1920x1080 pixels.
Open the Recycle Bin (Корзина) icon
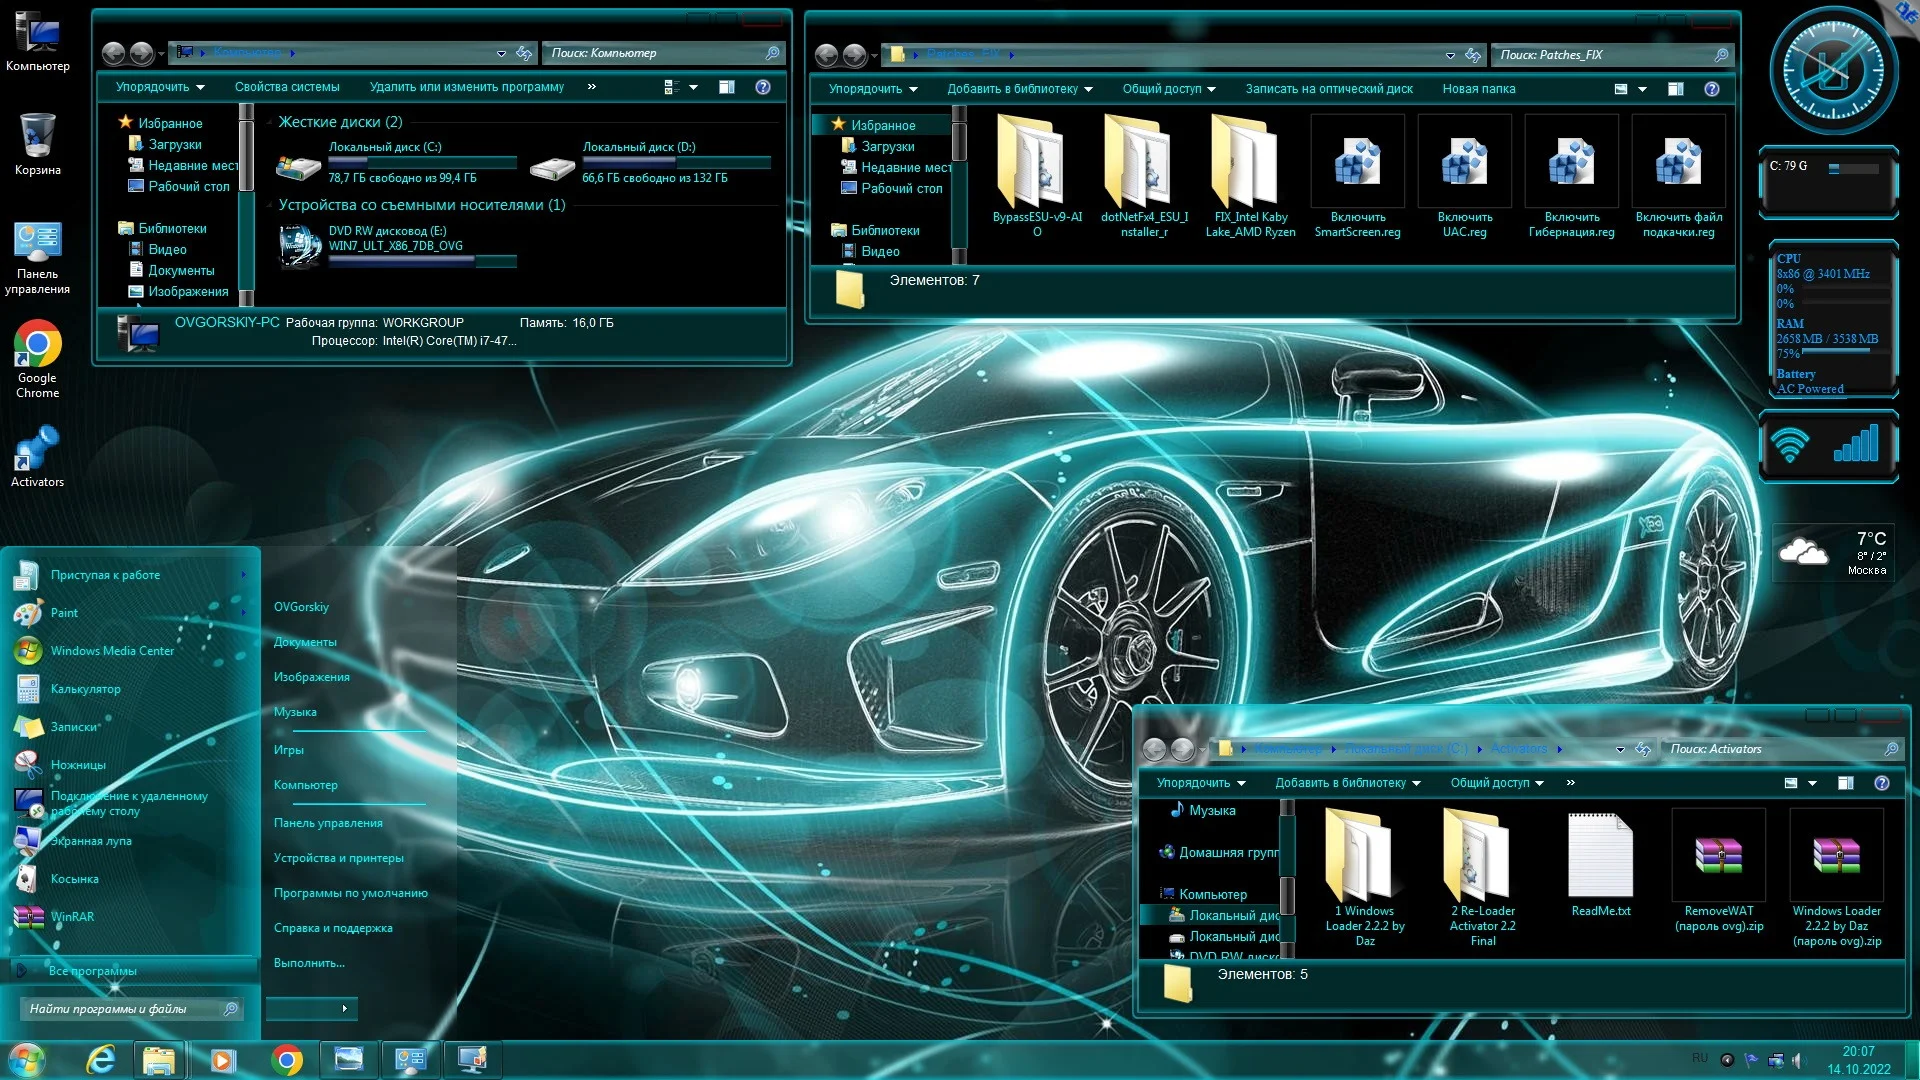point(37,136)
